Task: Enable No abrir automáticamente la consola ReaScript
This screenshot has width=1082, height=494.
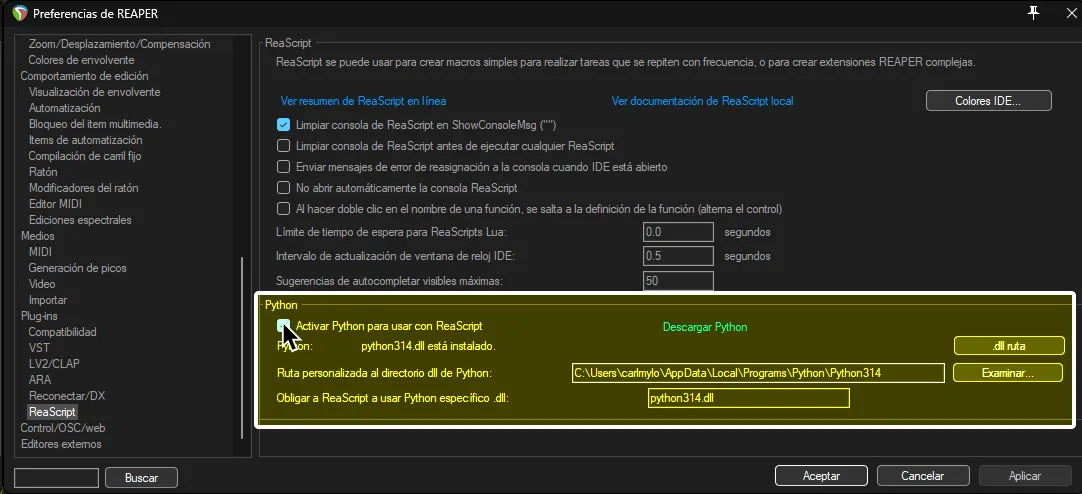Action: 283,187
